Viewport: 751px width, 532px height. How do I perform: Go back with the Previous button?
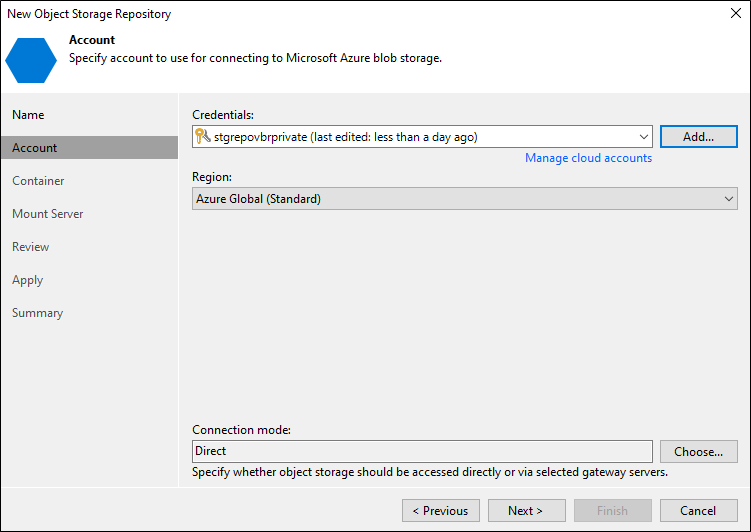point(441,511)
